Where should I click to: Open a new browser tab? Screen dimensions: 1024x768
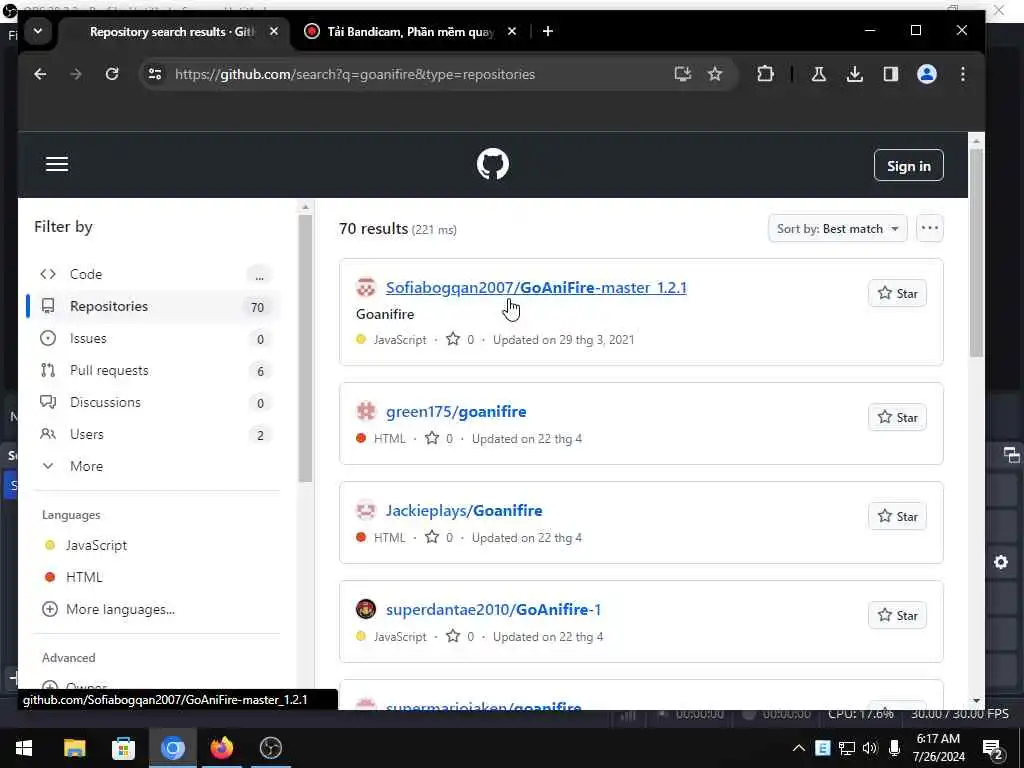[547, 31]
